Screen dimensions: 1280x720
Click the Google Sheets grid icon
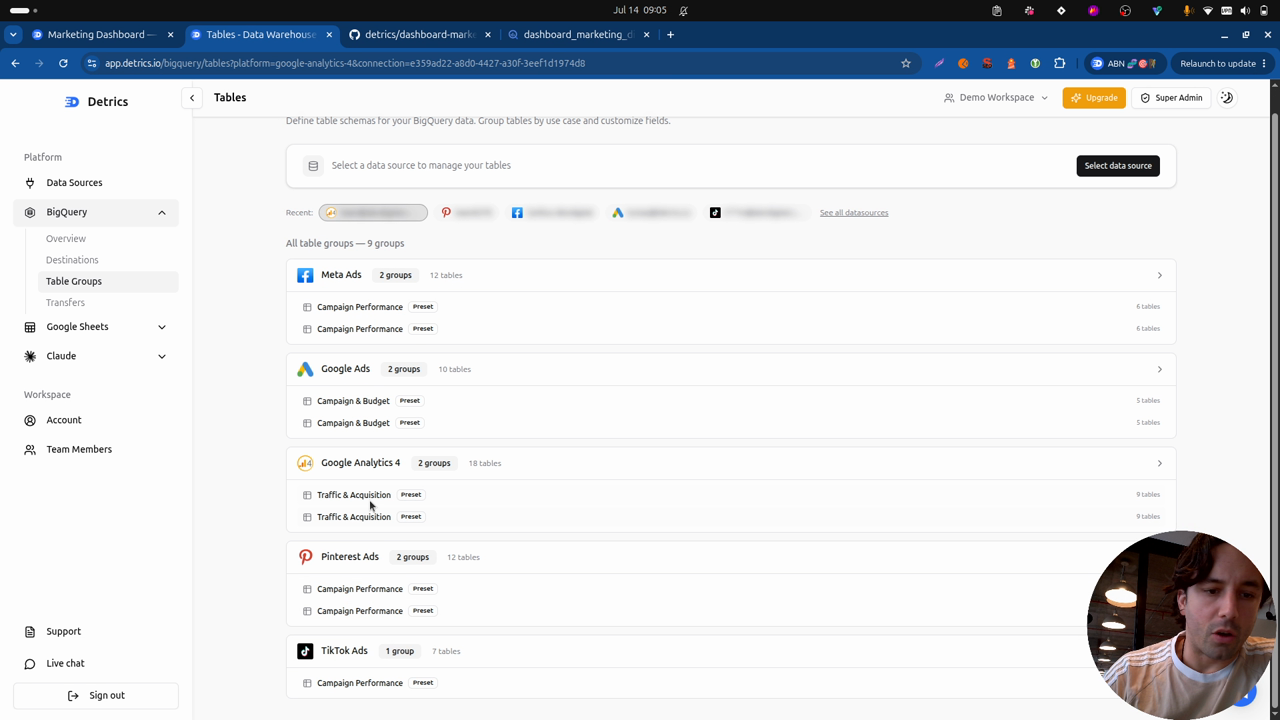click(x=30, y=327)
